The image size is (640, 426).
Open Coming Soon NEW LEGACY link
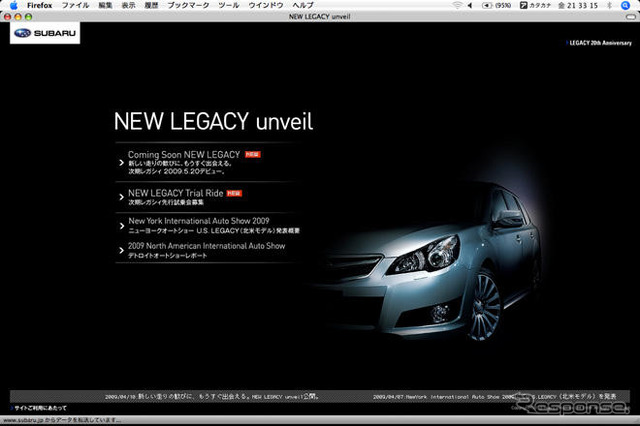coord(184,155)
